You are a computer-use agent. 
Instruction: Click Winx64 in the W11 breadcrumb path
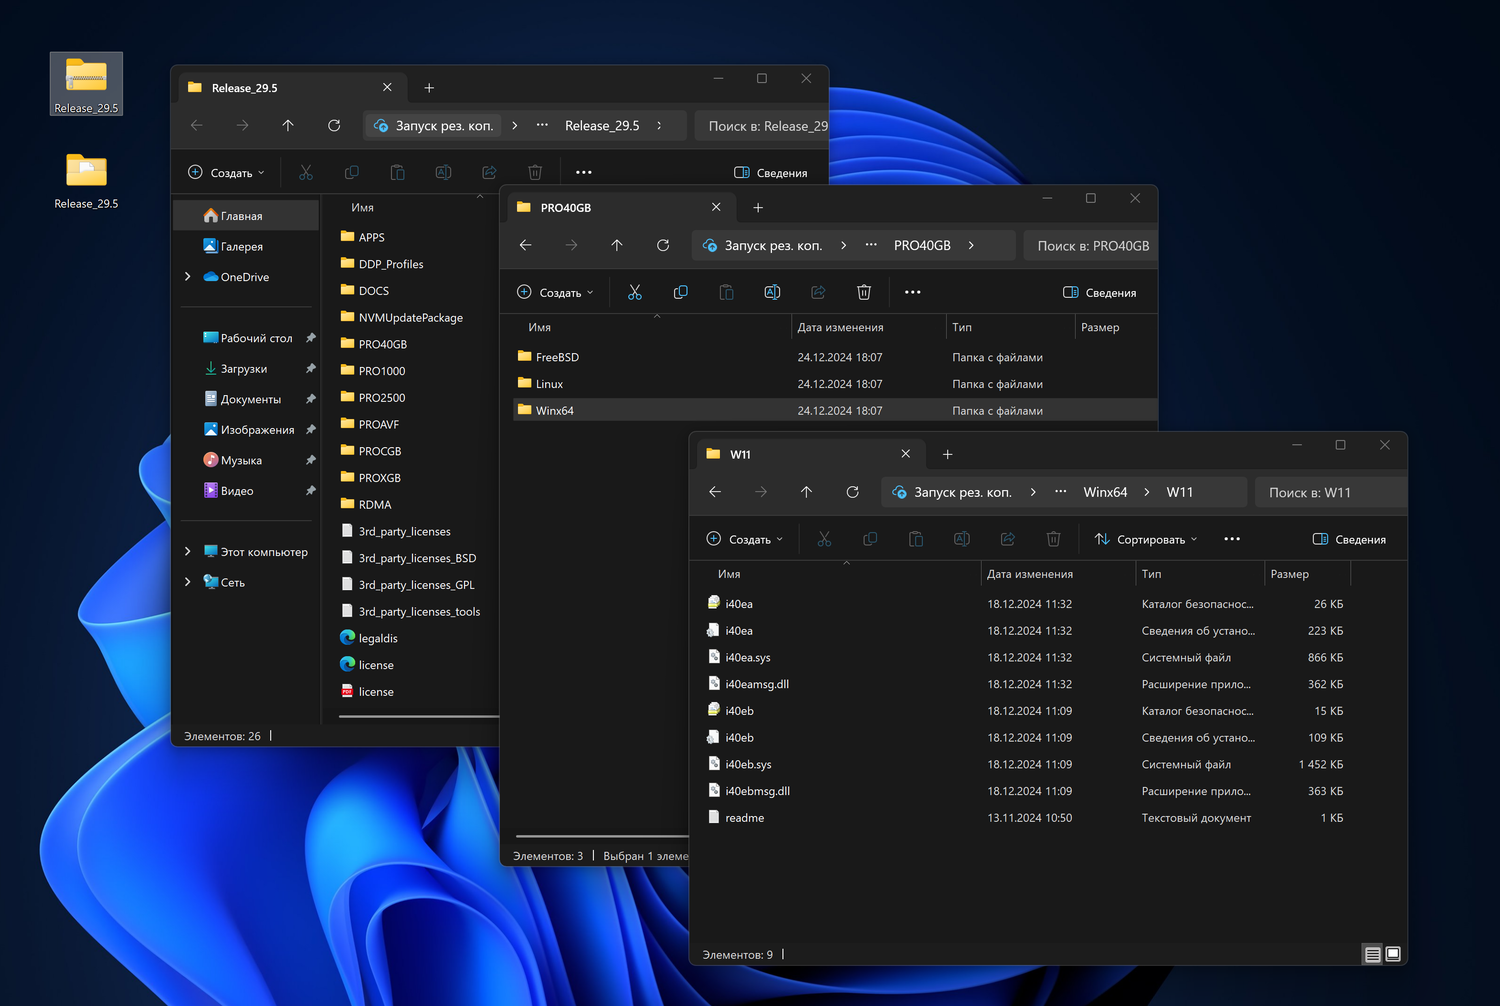click(x=1105, y=492)
